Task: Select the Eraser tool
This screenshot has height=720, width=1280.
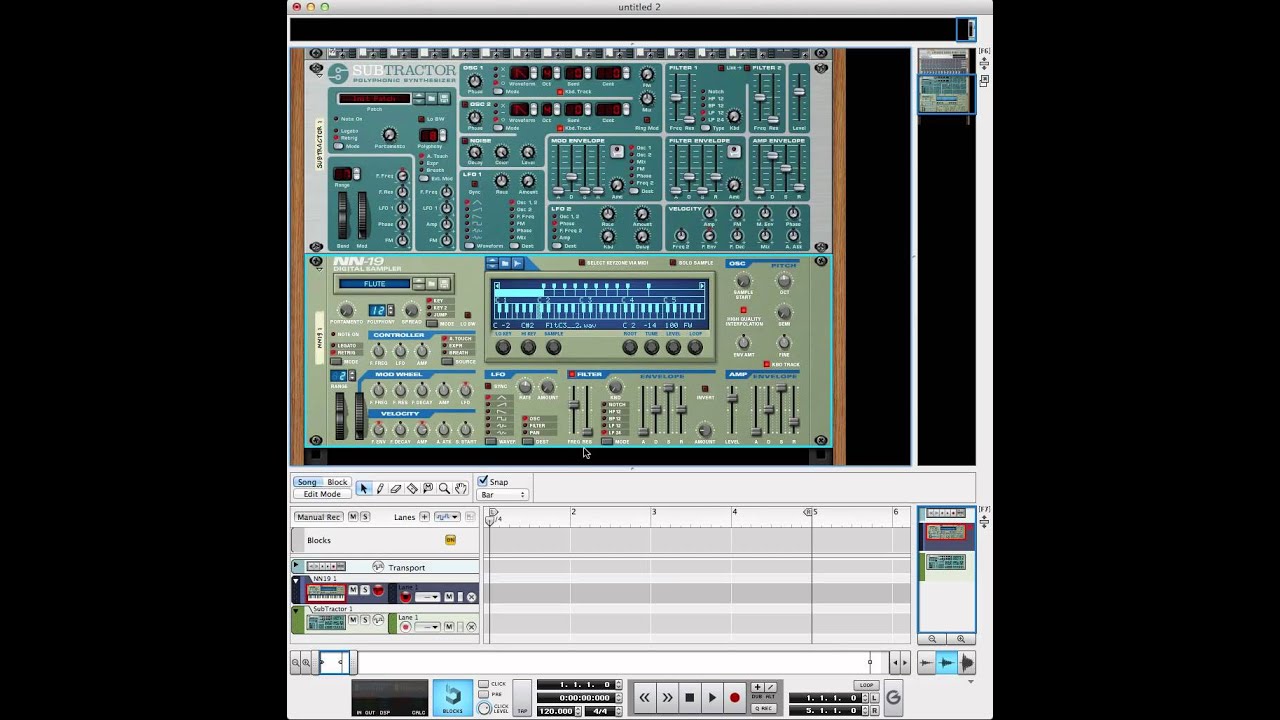Action: 396,488
